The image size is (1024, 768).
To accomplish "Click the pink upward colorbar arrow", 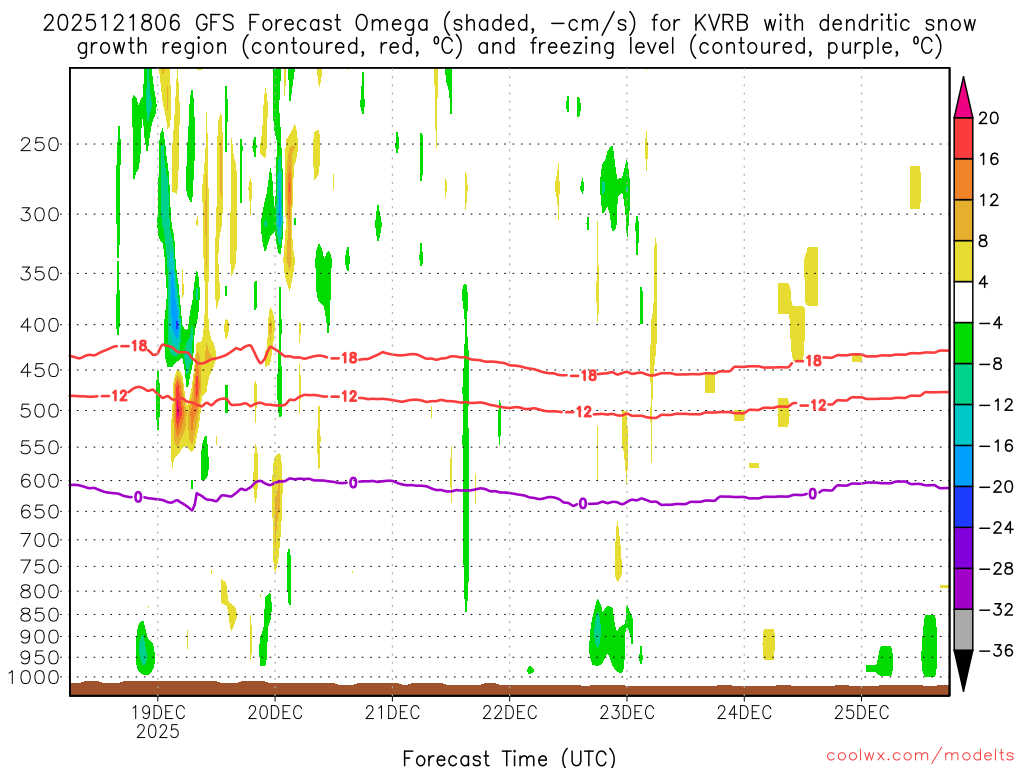I will pyautogui.click(x=963, y=98).
